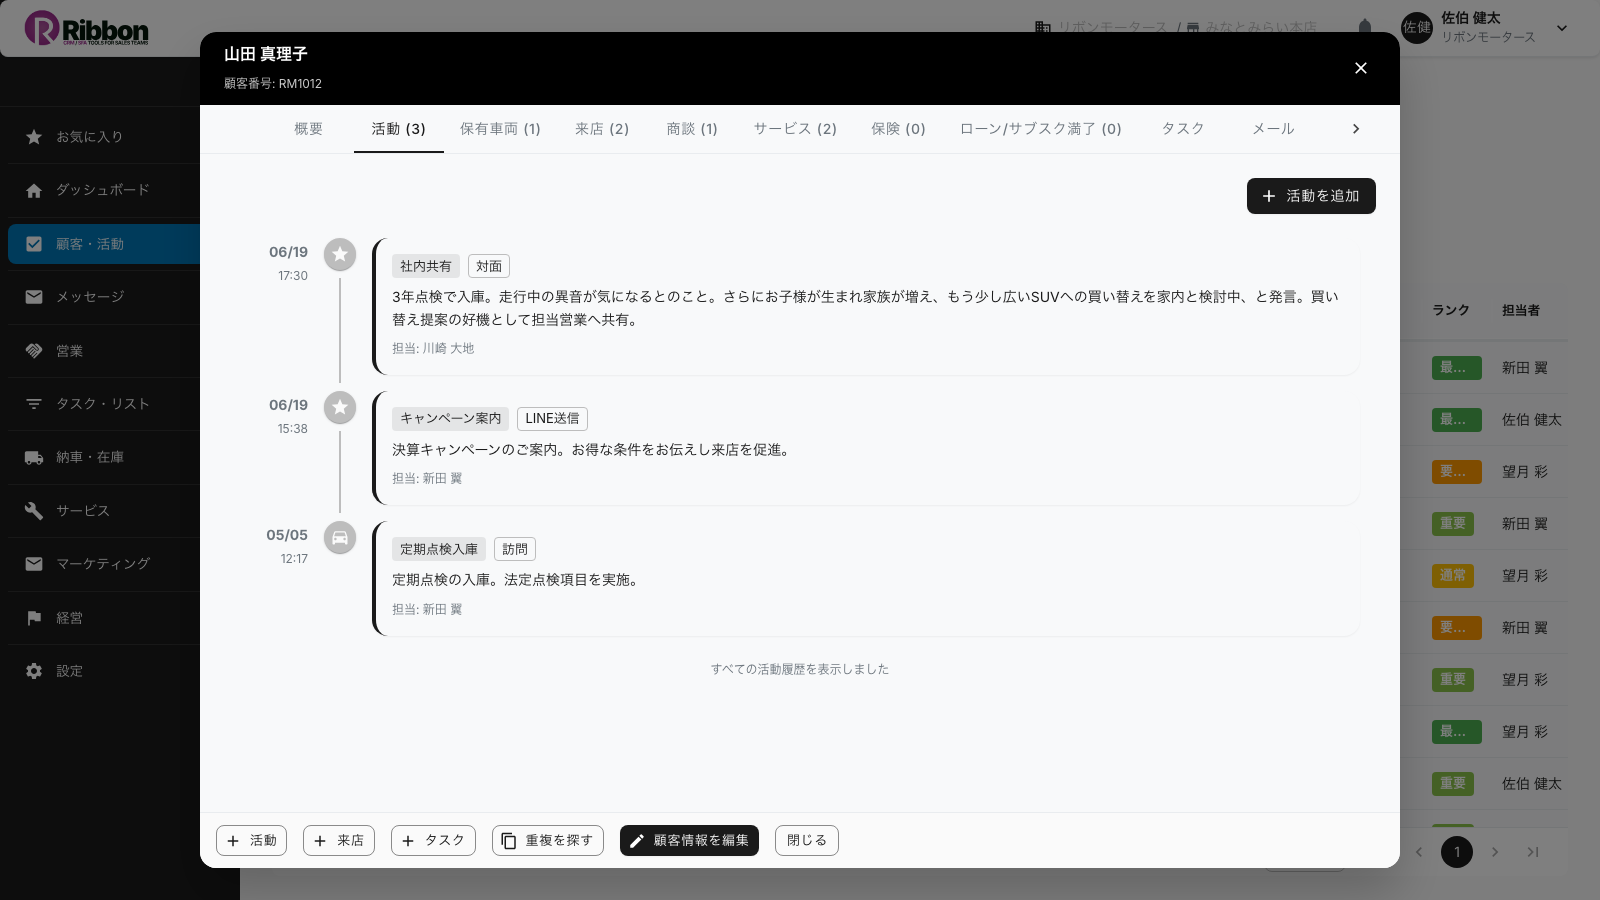This screenshot has height=900, width=1600.
Task: Open サービス wrench icon
Action: click(34, 511)
